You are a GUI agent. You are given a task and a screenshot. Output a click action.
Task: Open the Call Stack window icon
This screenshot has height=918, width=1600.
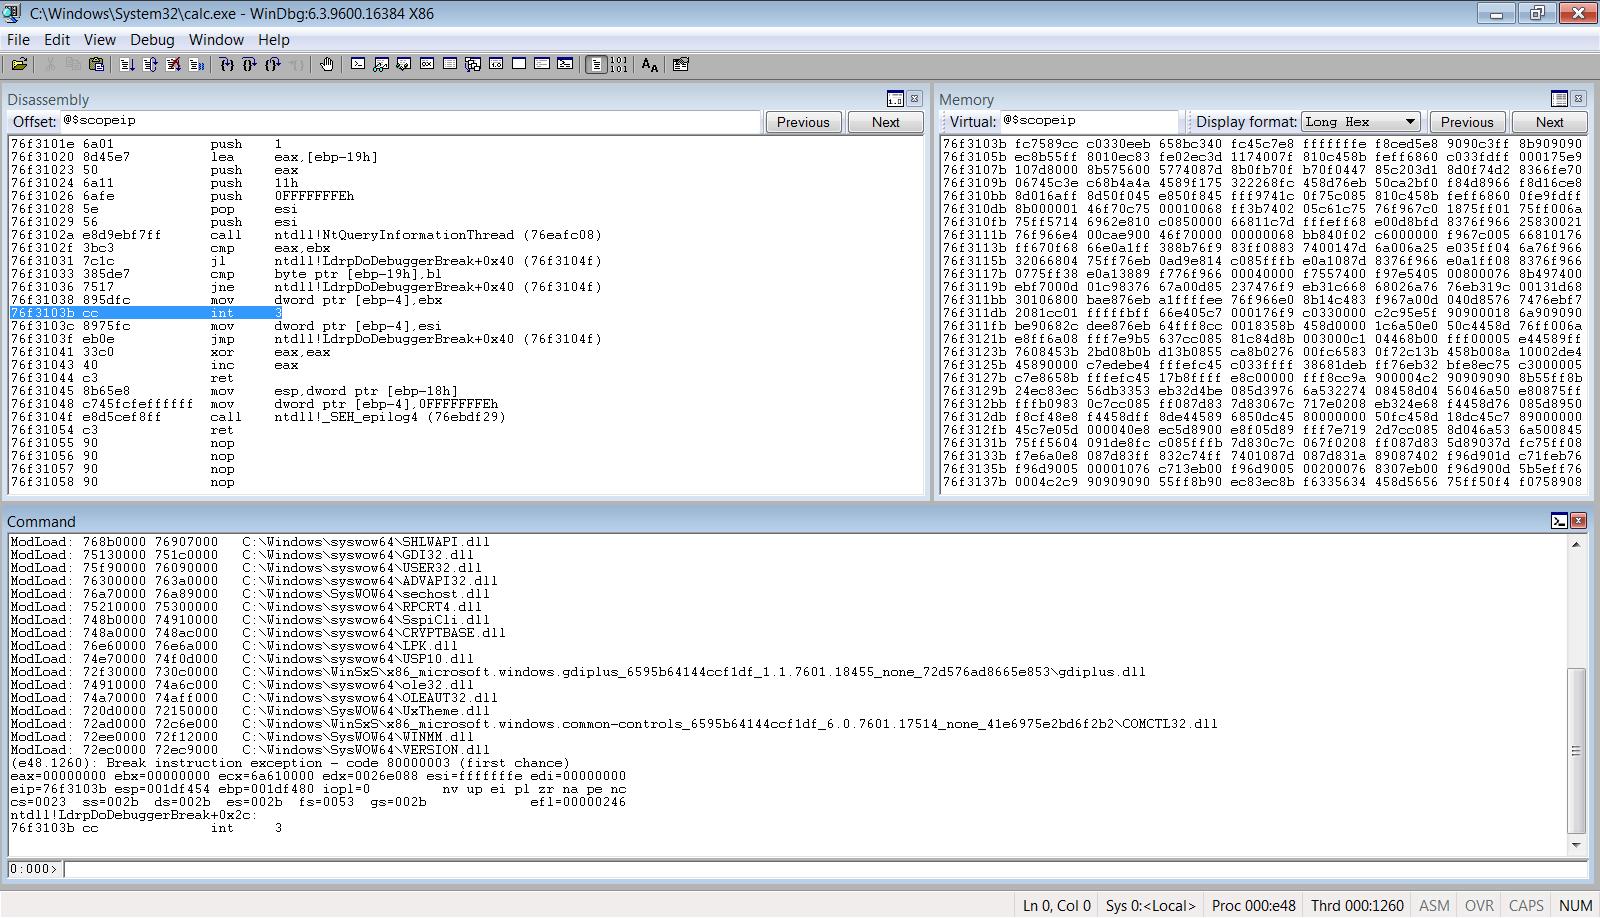[473, 65]
